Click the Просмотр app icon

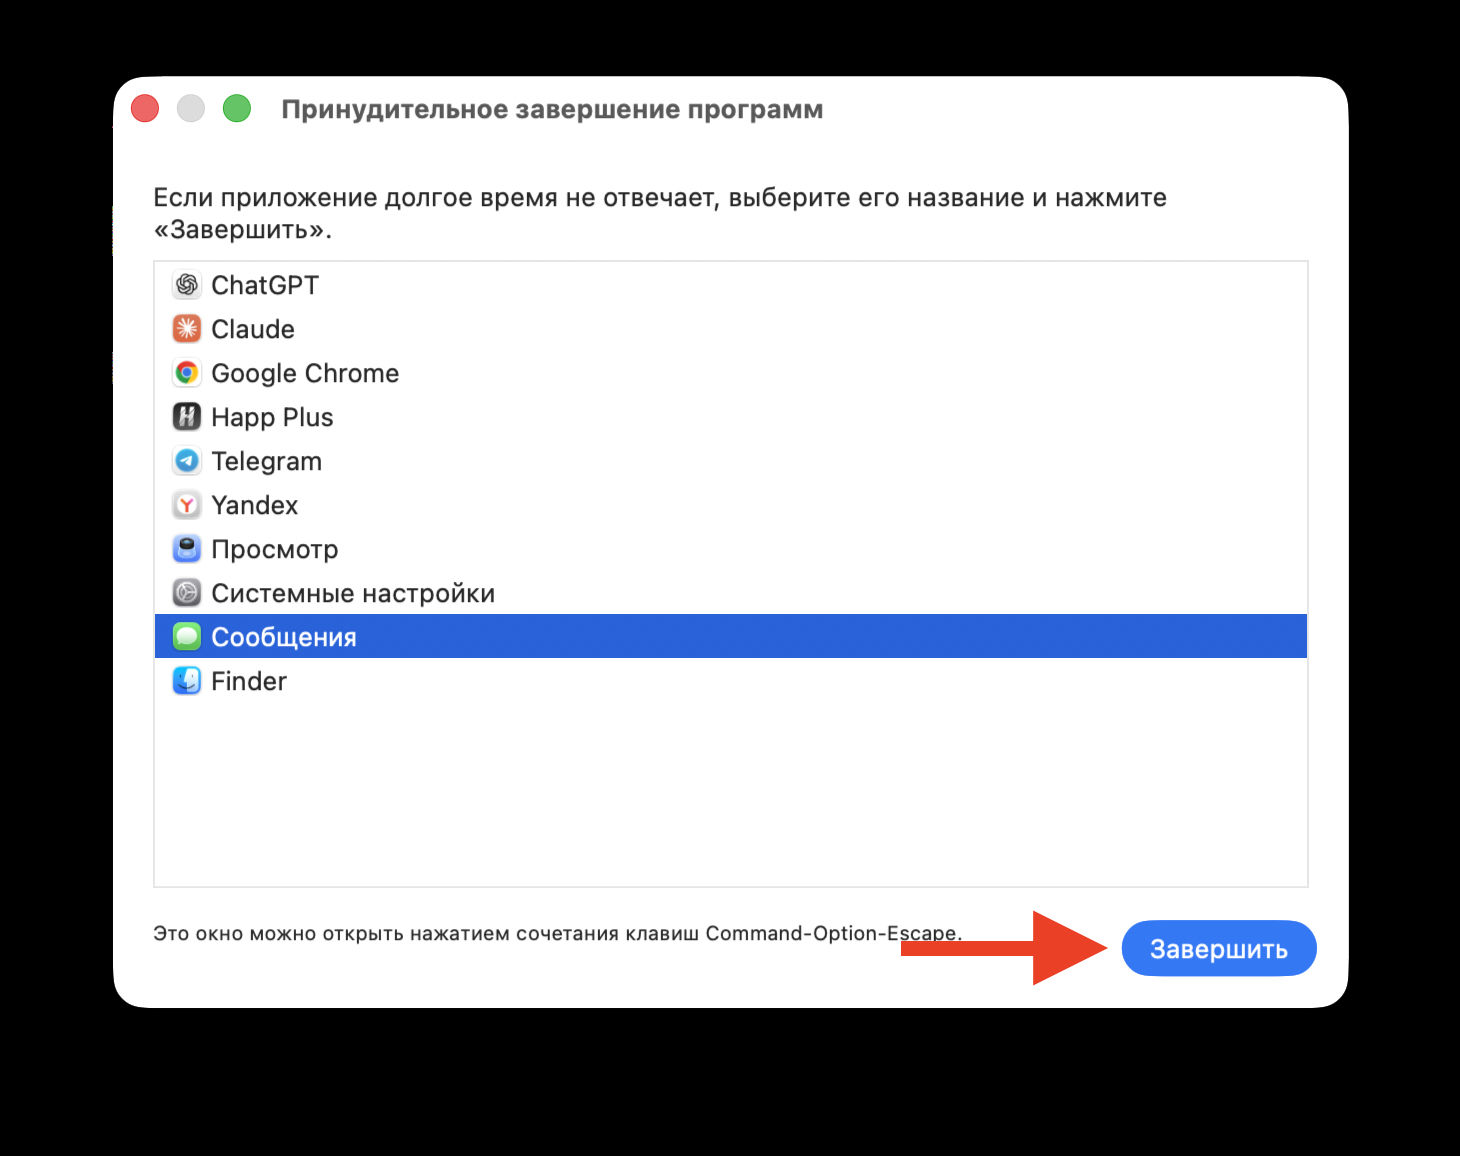point(187,548)
